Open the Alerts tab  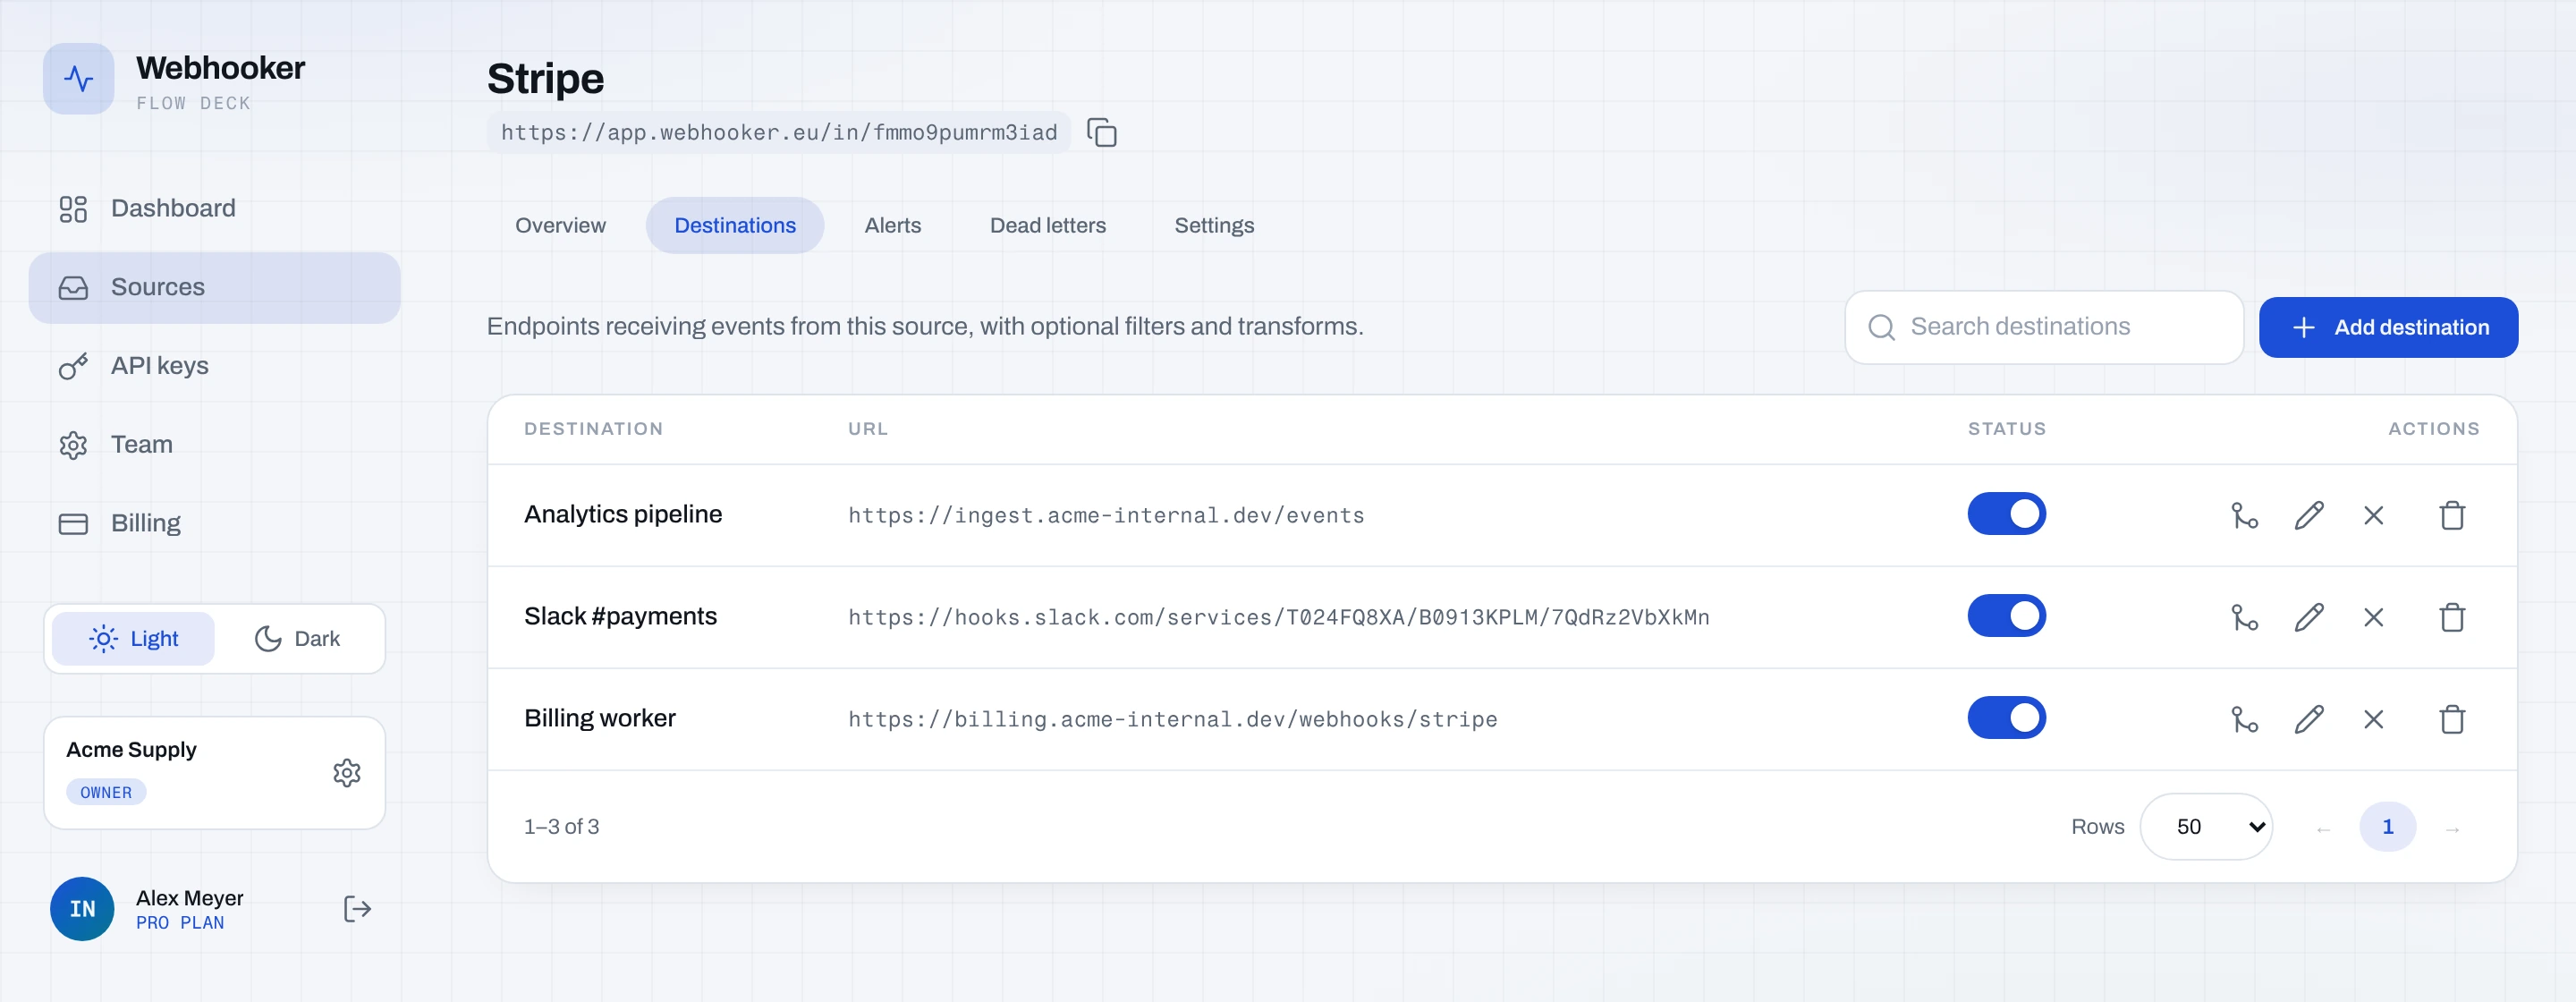(x=892, y=225)
